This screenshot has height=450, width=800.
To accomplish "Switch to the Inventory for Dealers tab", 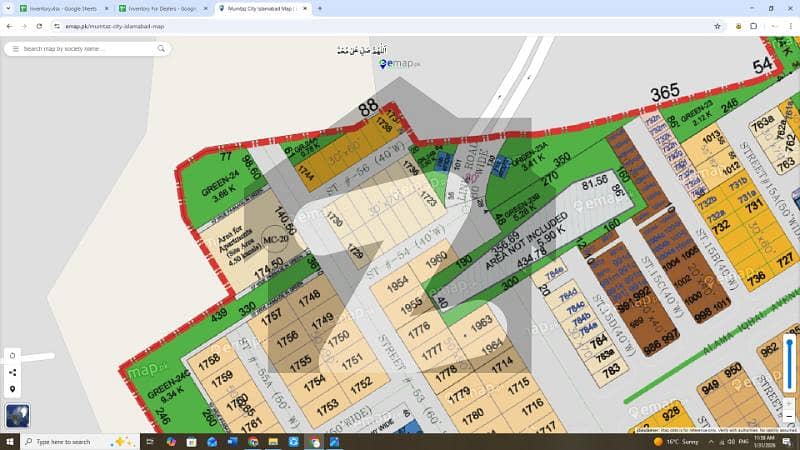I will click(x=155, y=8).
